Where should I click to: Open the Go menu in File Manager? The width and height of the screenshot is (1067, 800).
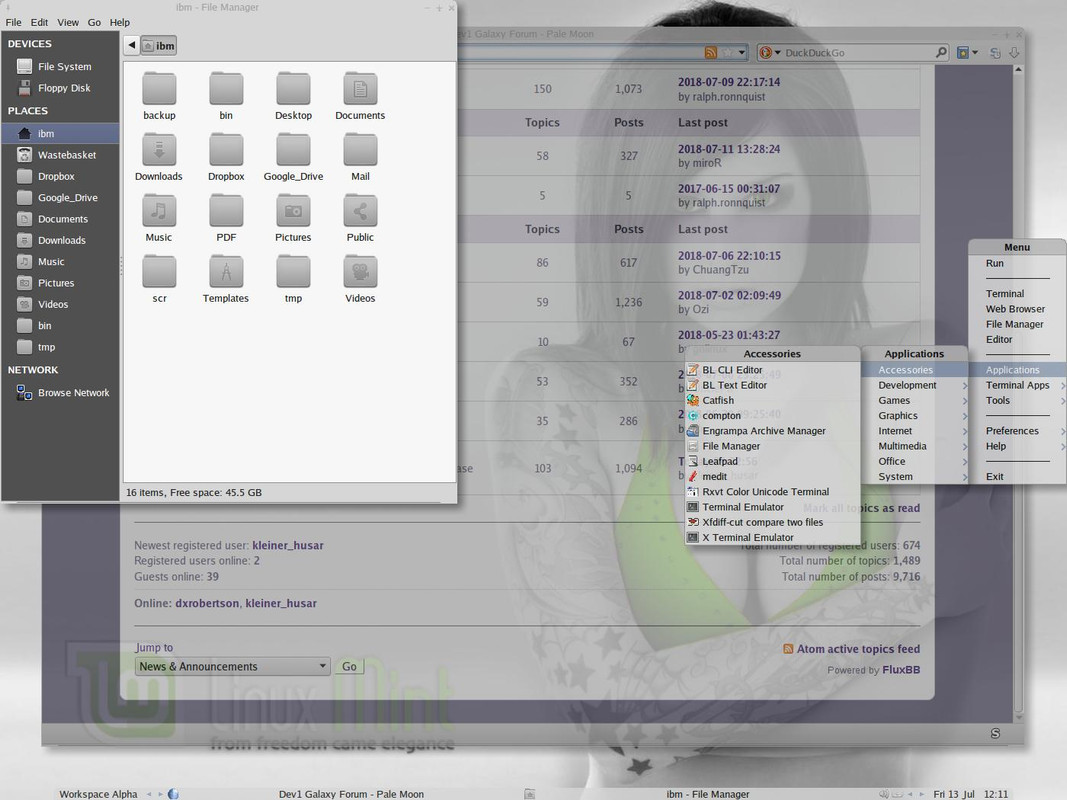click(95, 22)
